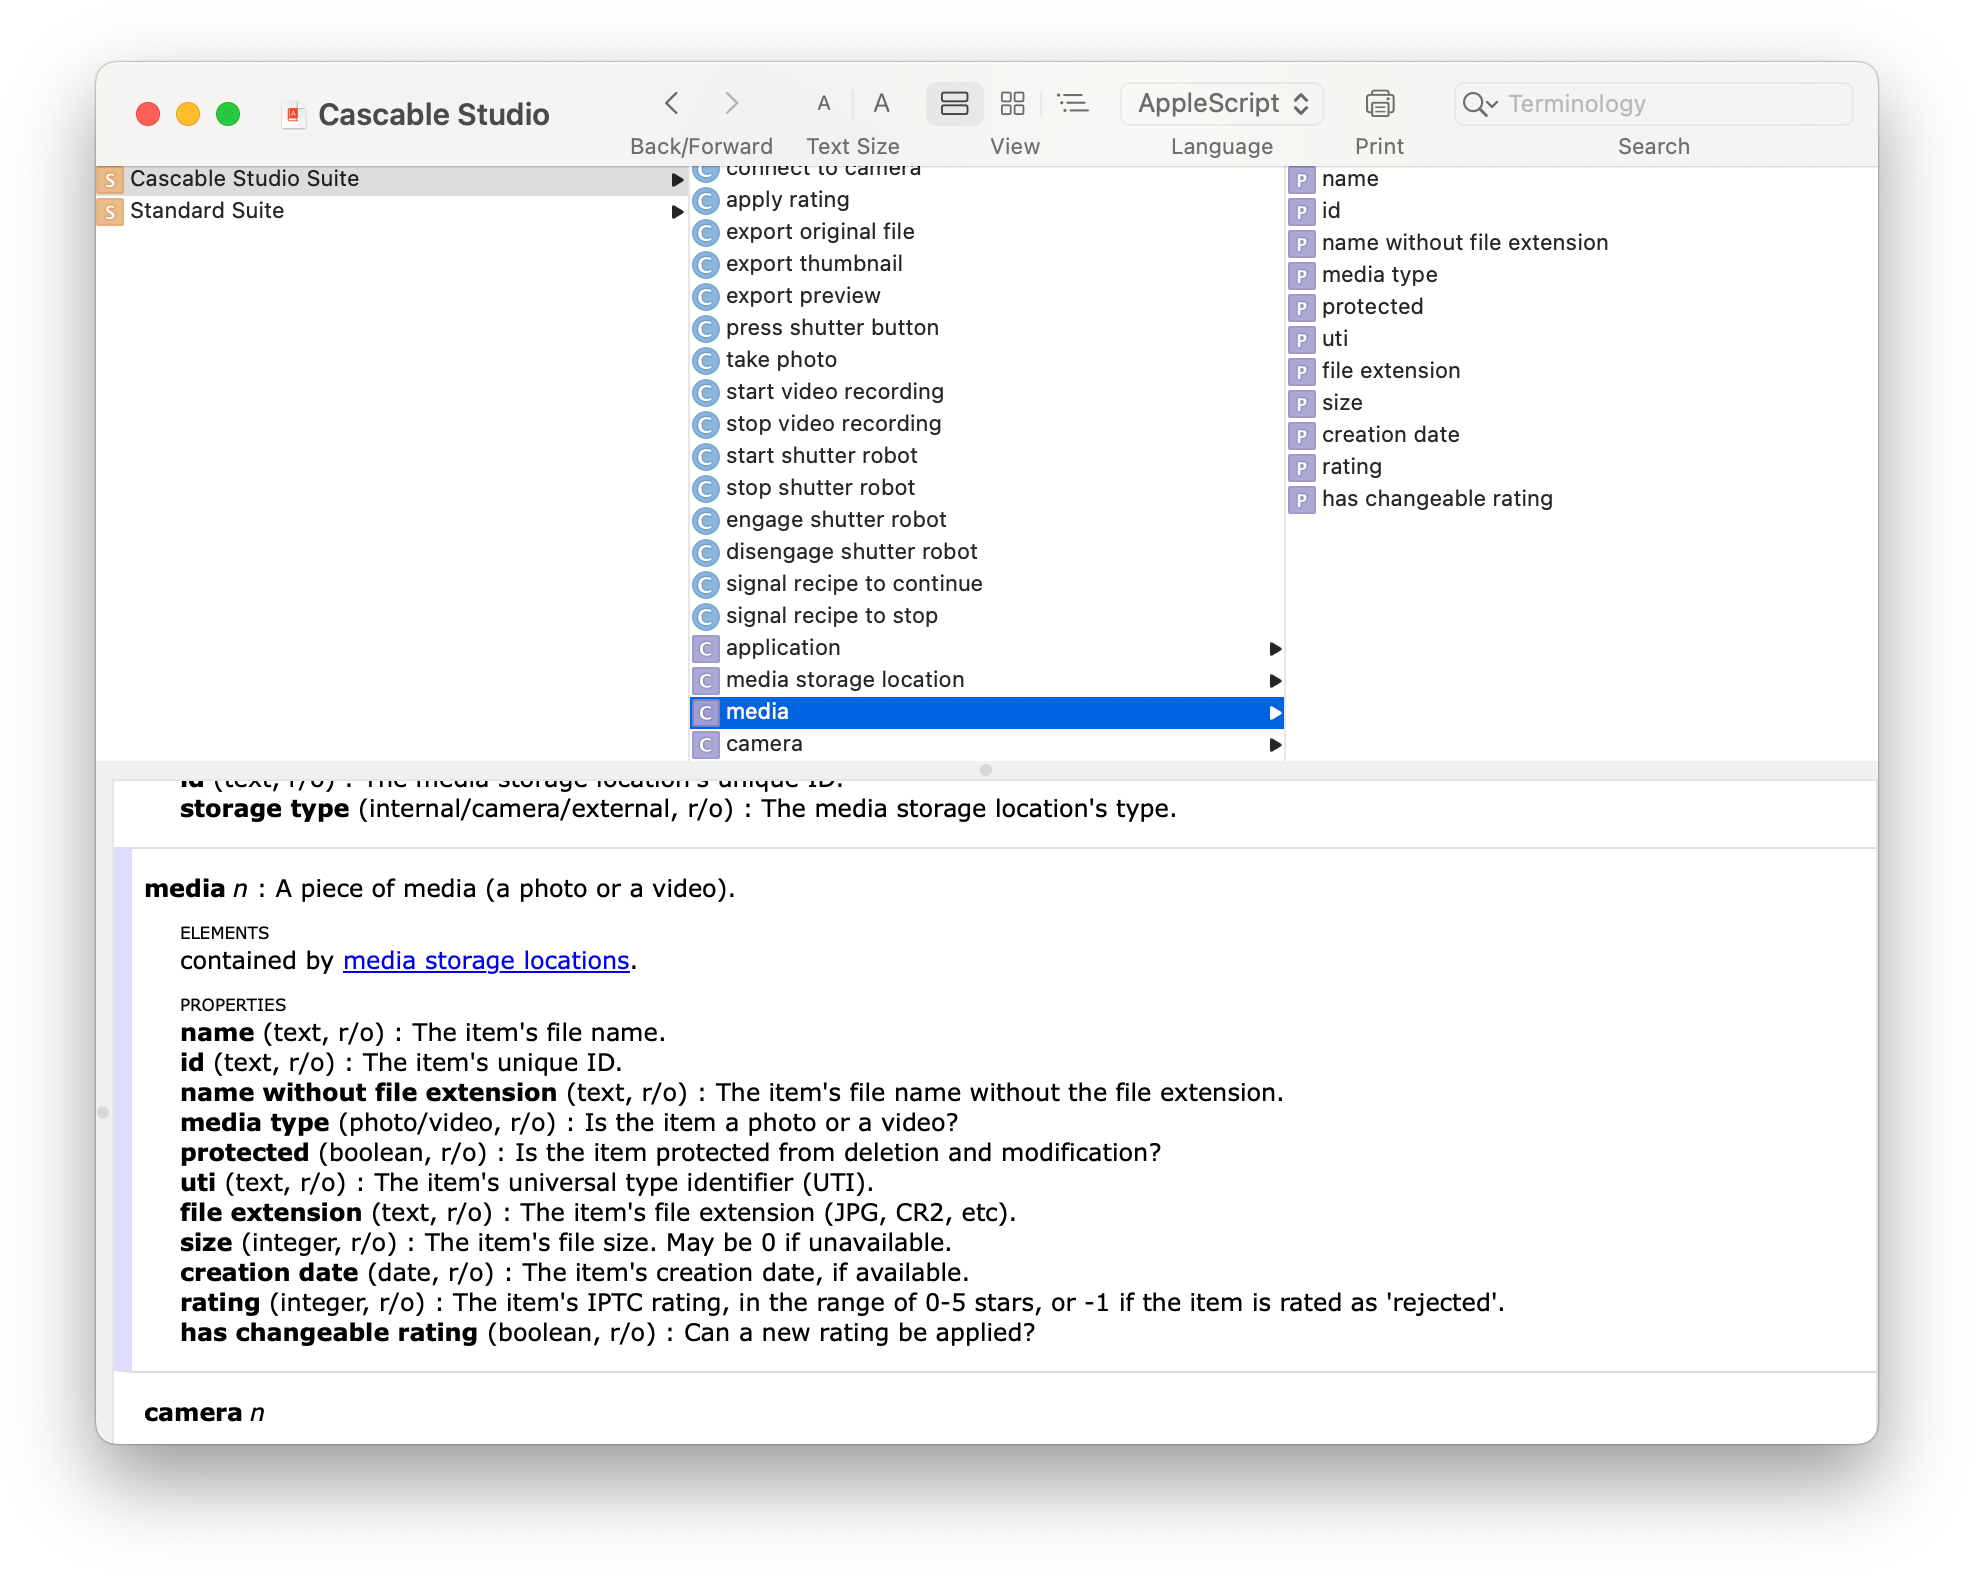Click the camera class icon
Screen dimensions: 1974x1578
706,745
